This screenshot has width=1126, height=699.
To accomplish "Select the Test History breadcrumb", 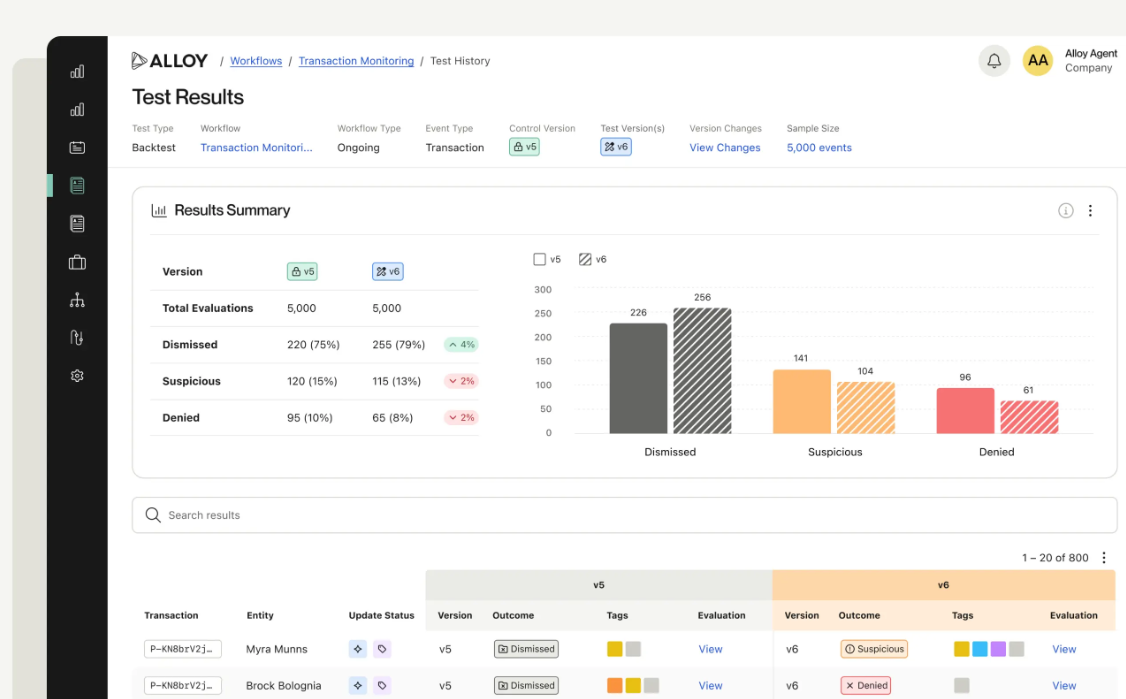I will coord(460,61).
